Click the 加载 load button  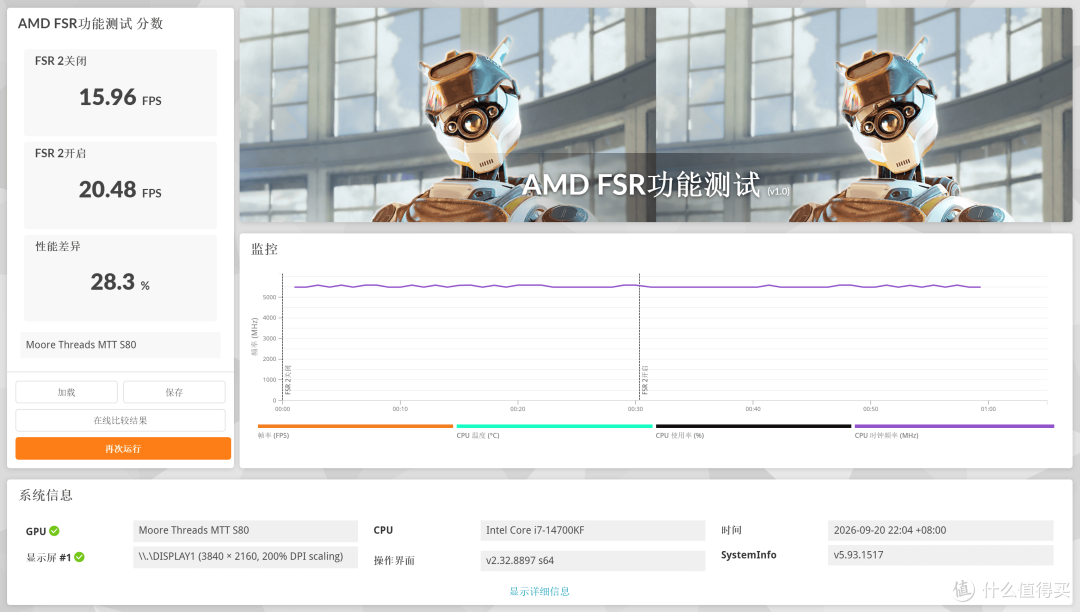pyautogui.click(x=66, y=392)
